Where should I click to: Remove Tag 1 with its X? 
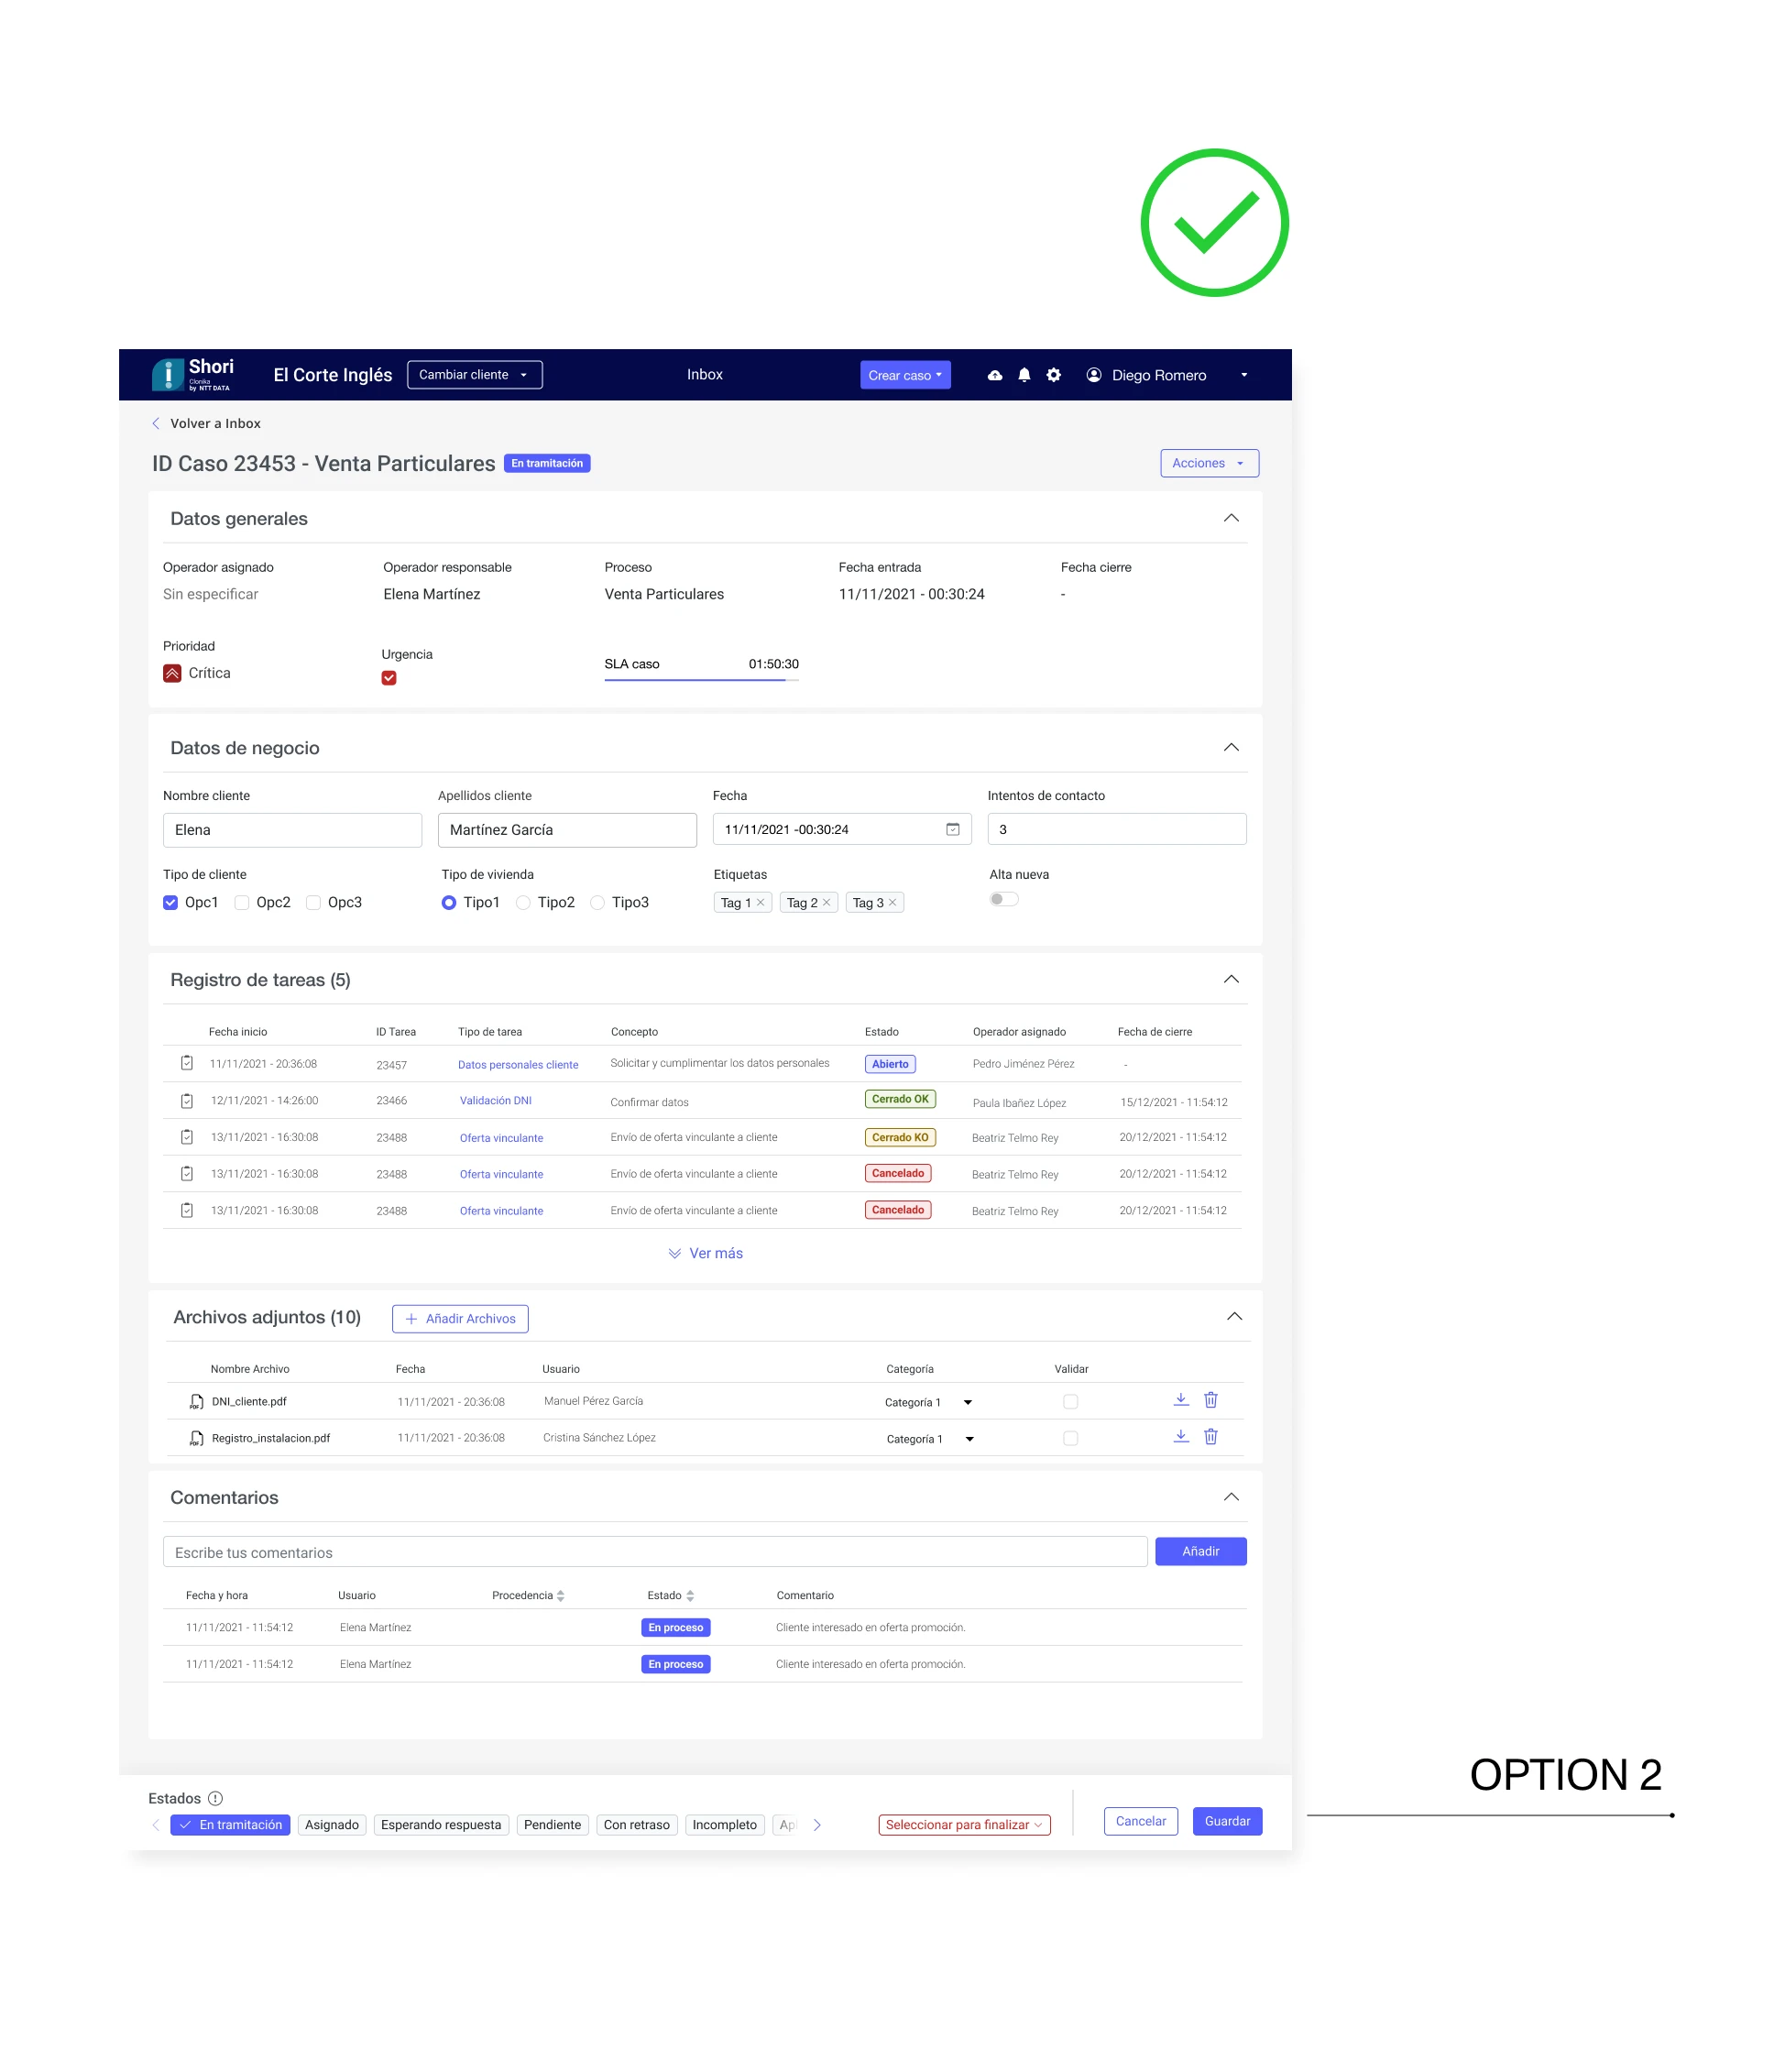760,902
